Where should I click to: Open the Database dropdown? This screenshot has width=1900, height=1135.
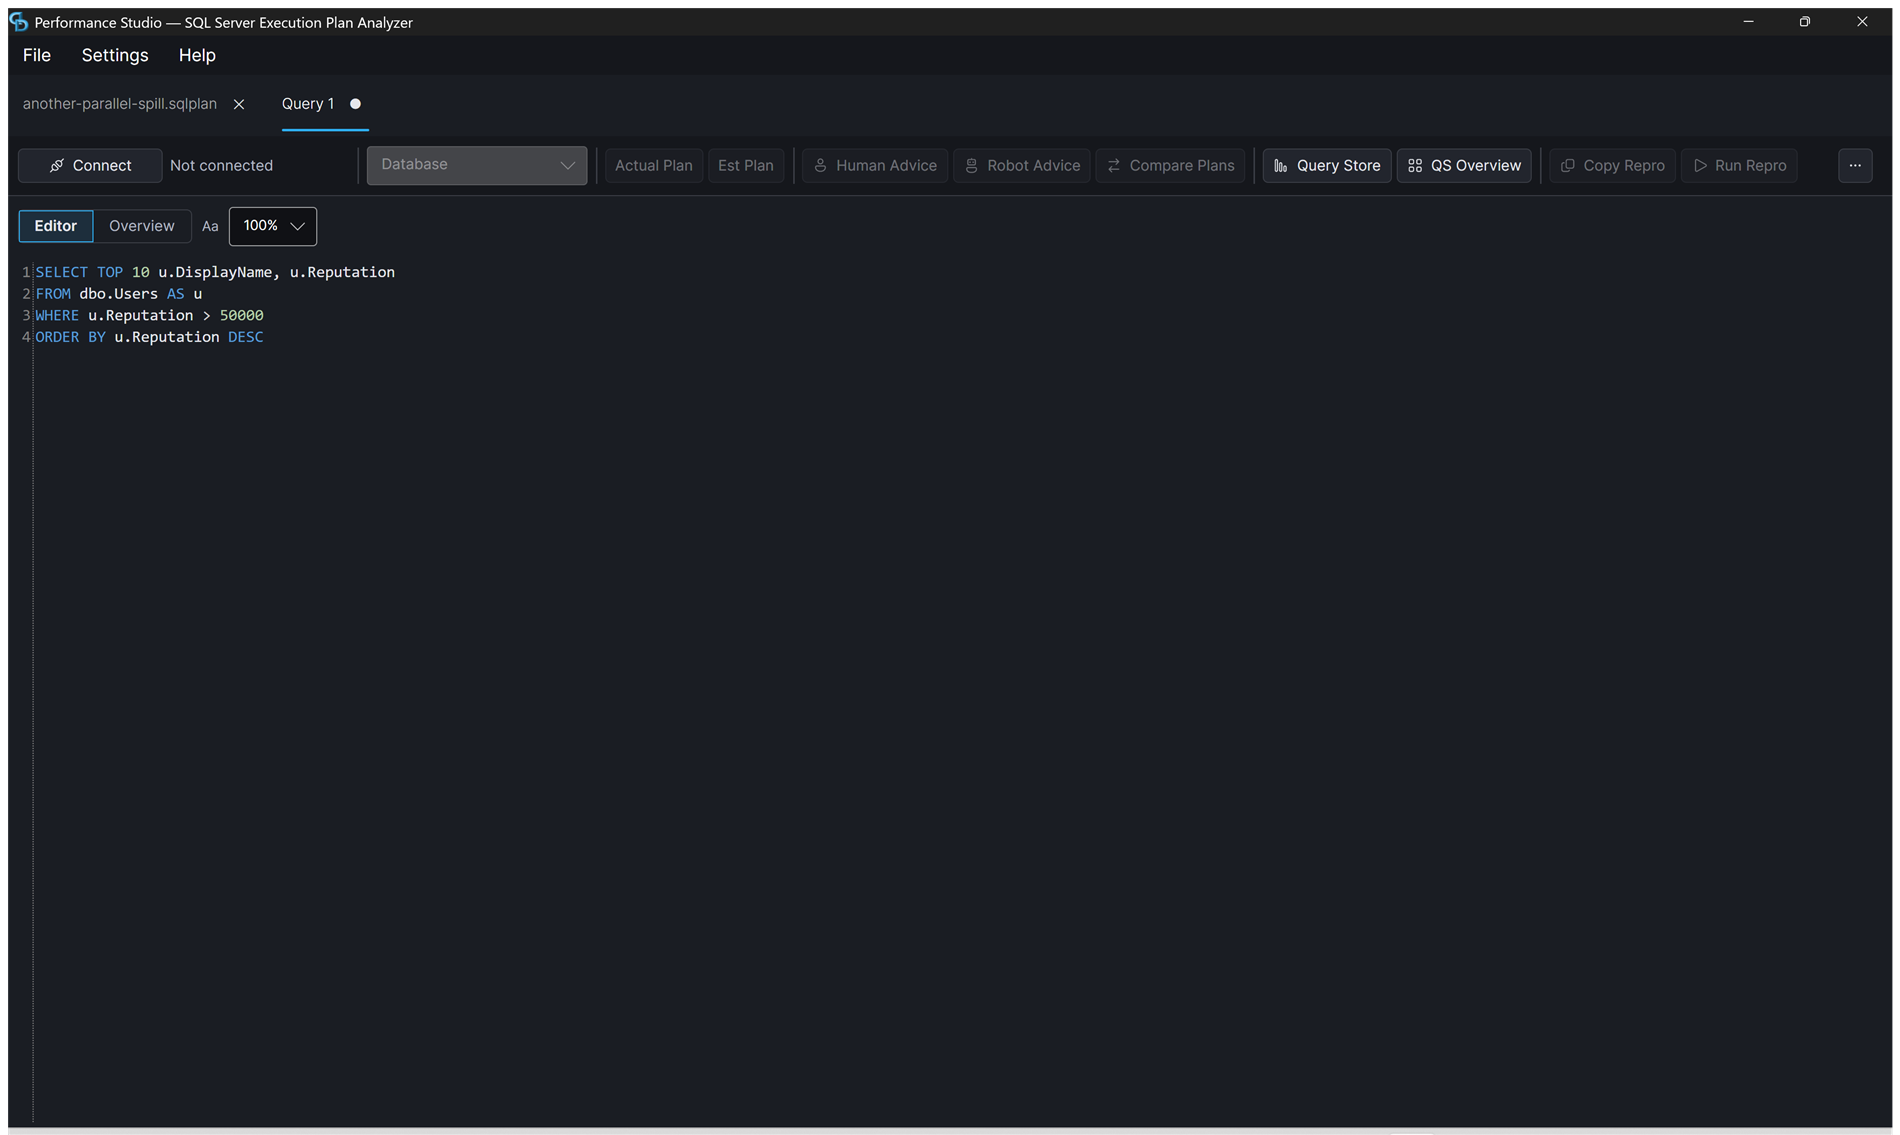coord(477,165)
